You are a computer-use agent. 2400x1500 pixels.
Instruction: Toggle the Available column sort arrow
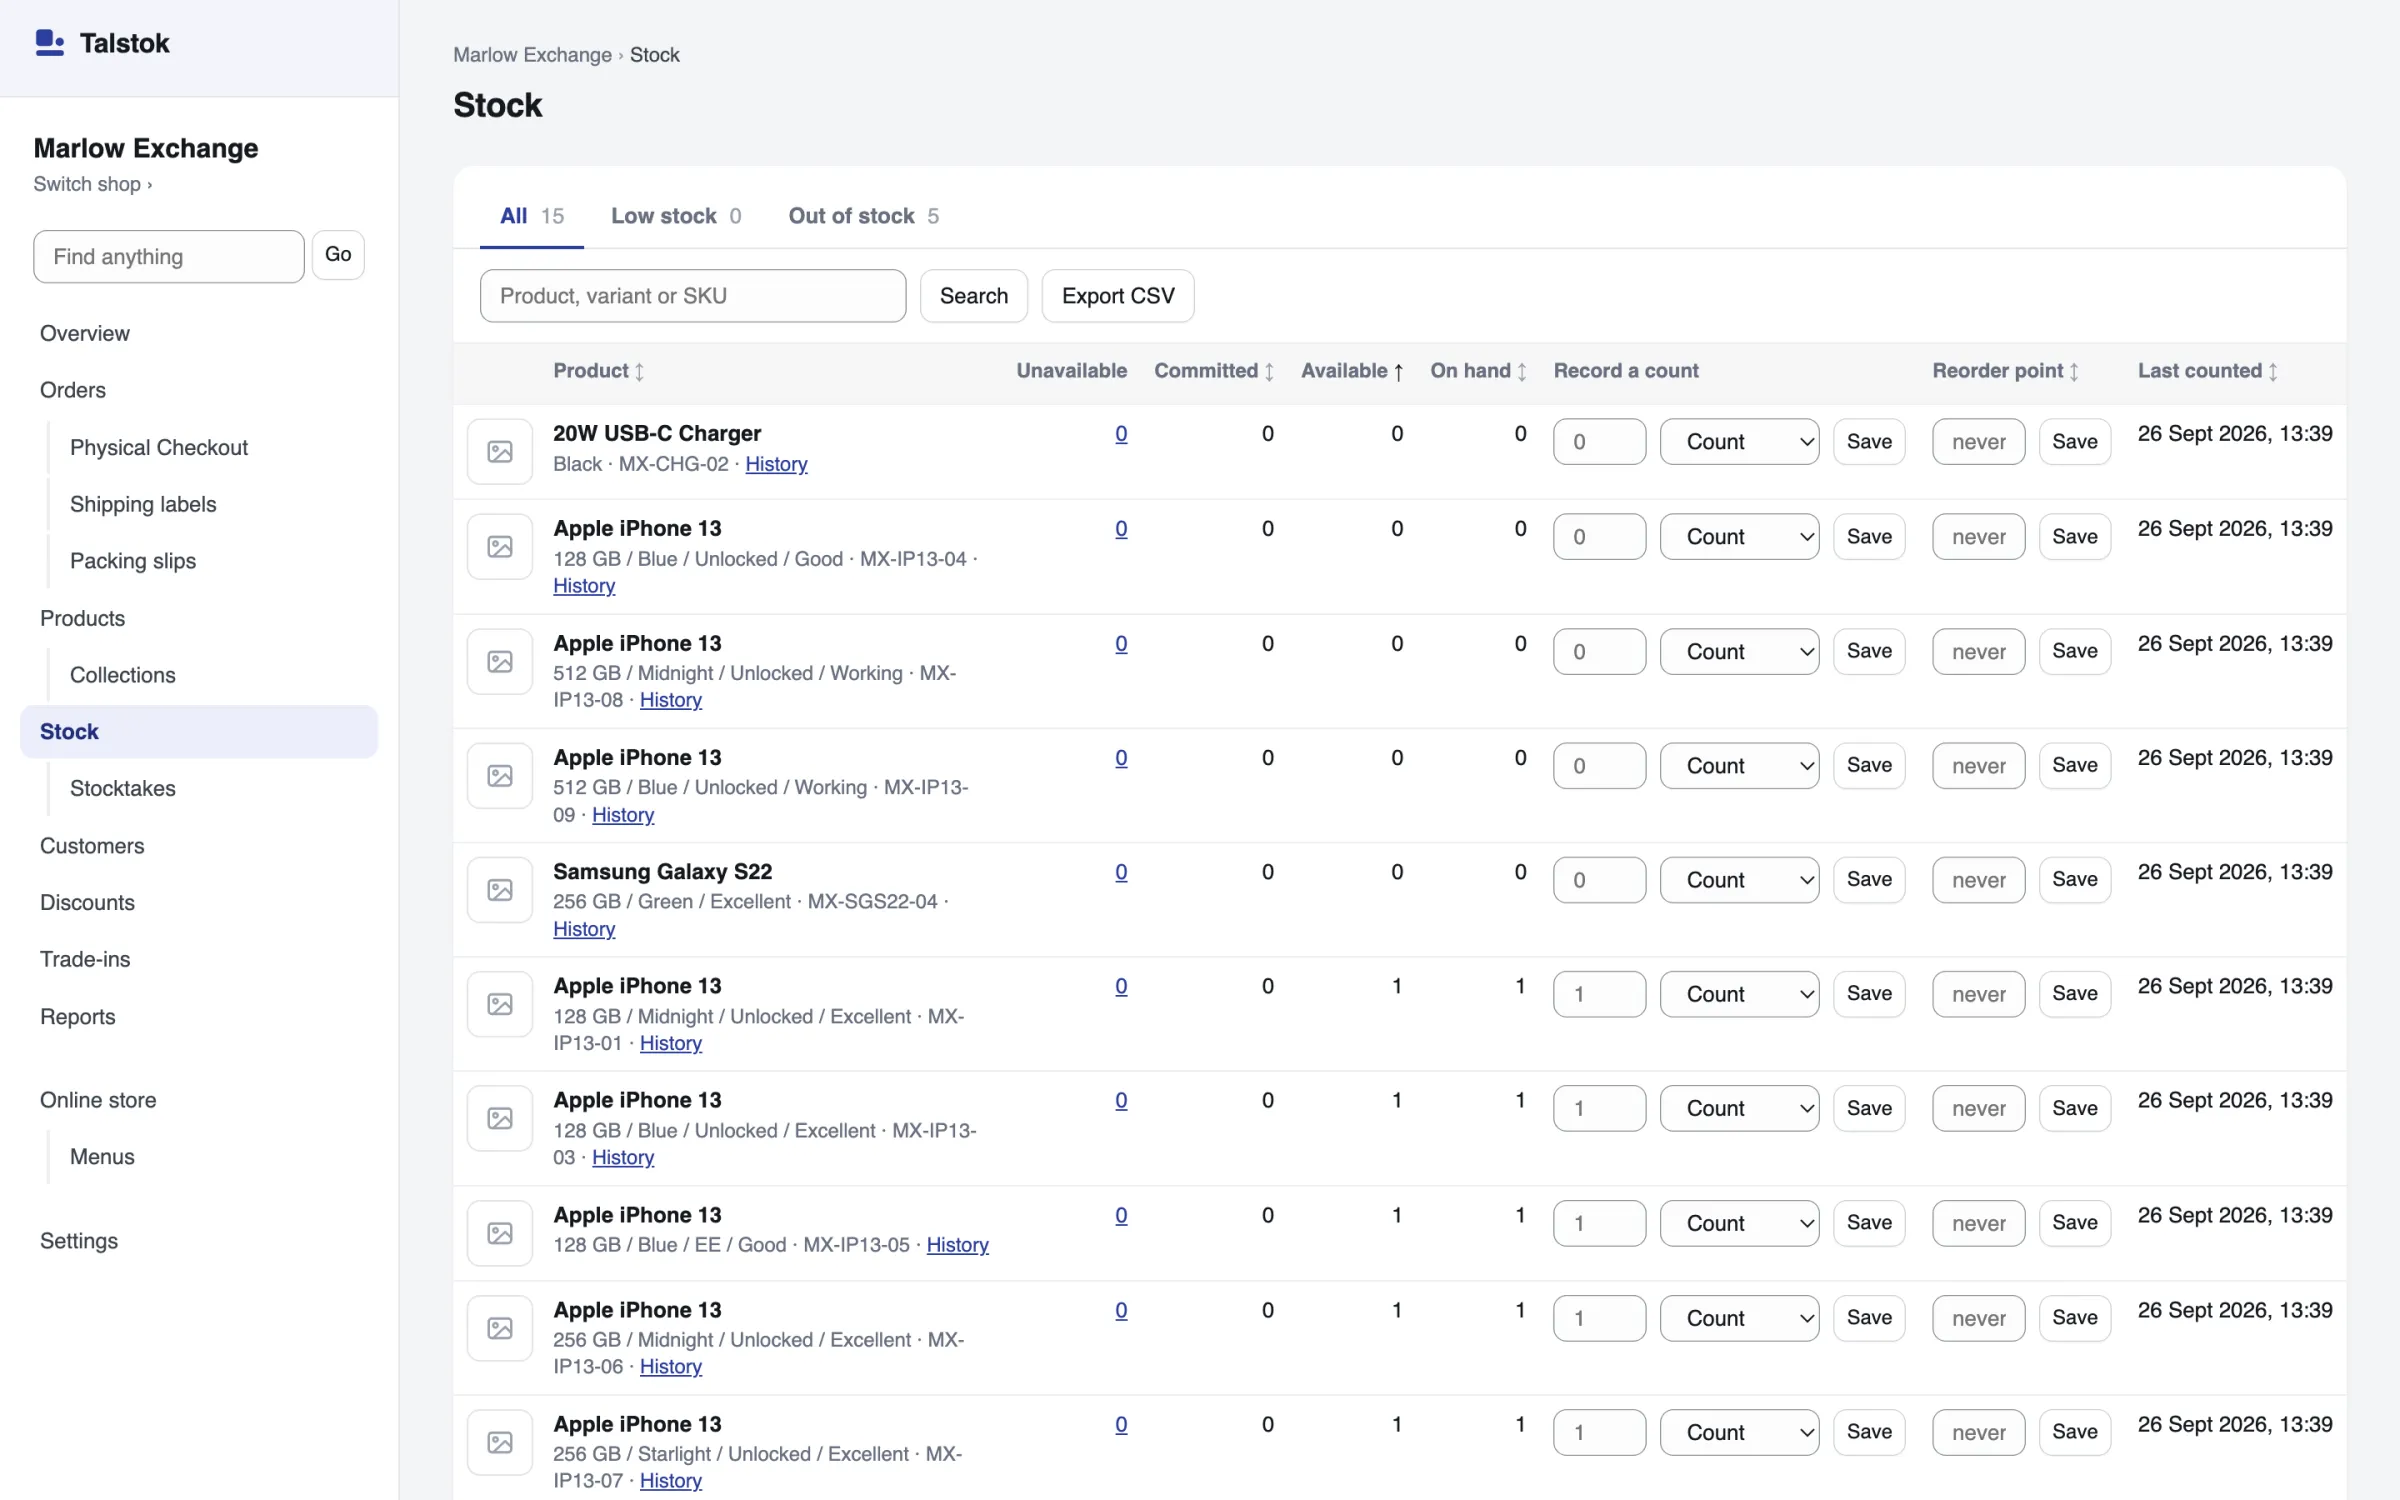pyautogui.click(x=1398, y=371)
